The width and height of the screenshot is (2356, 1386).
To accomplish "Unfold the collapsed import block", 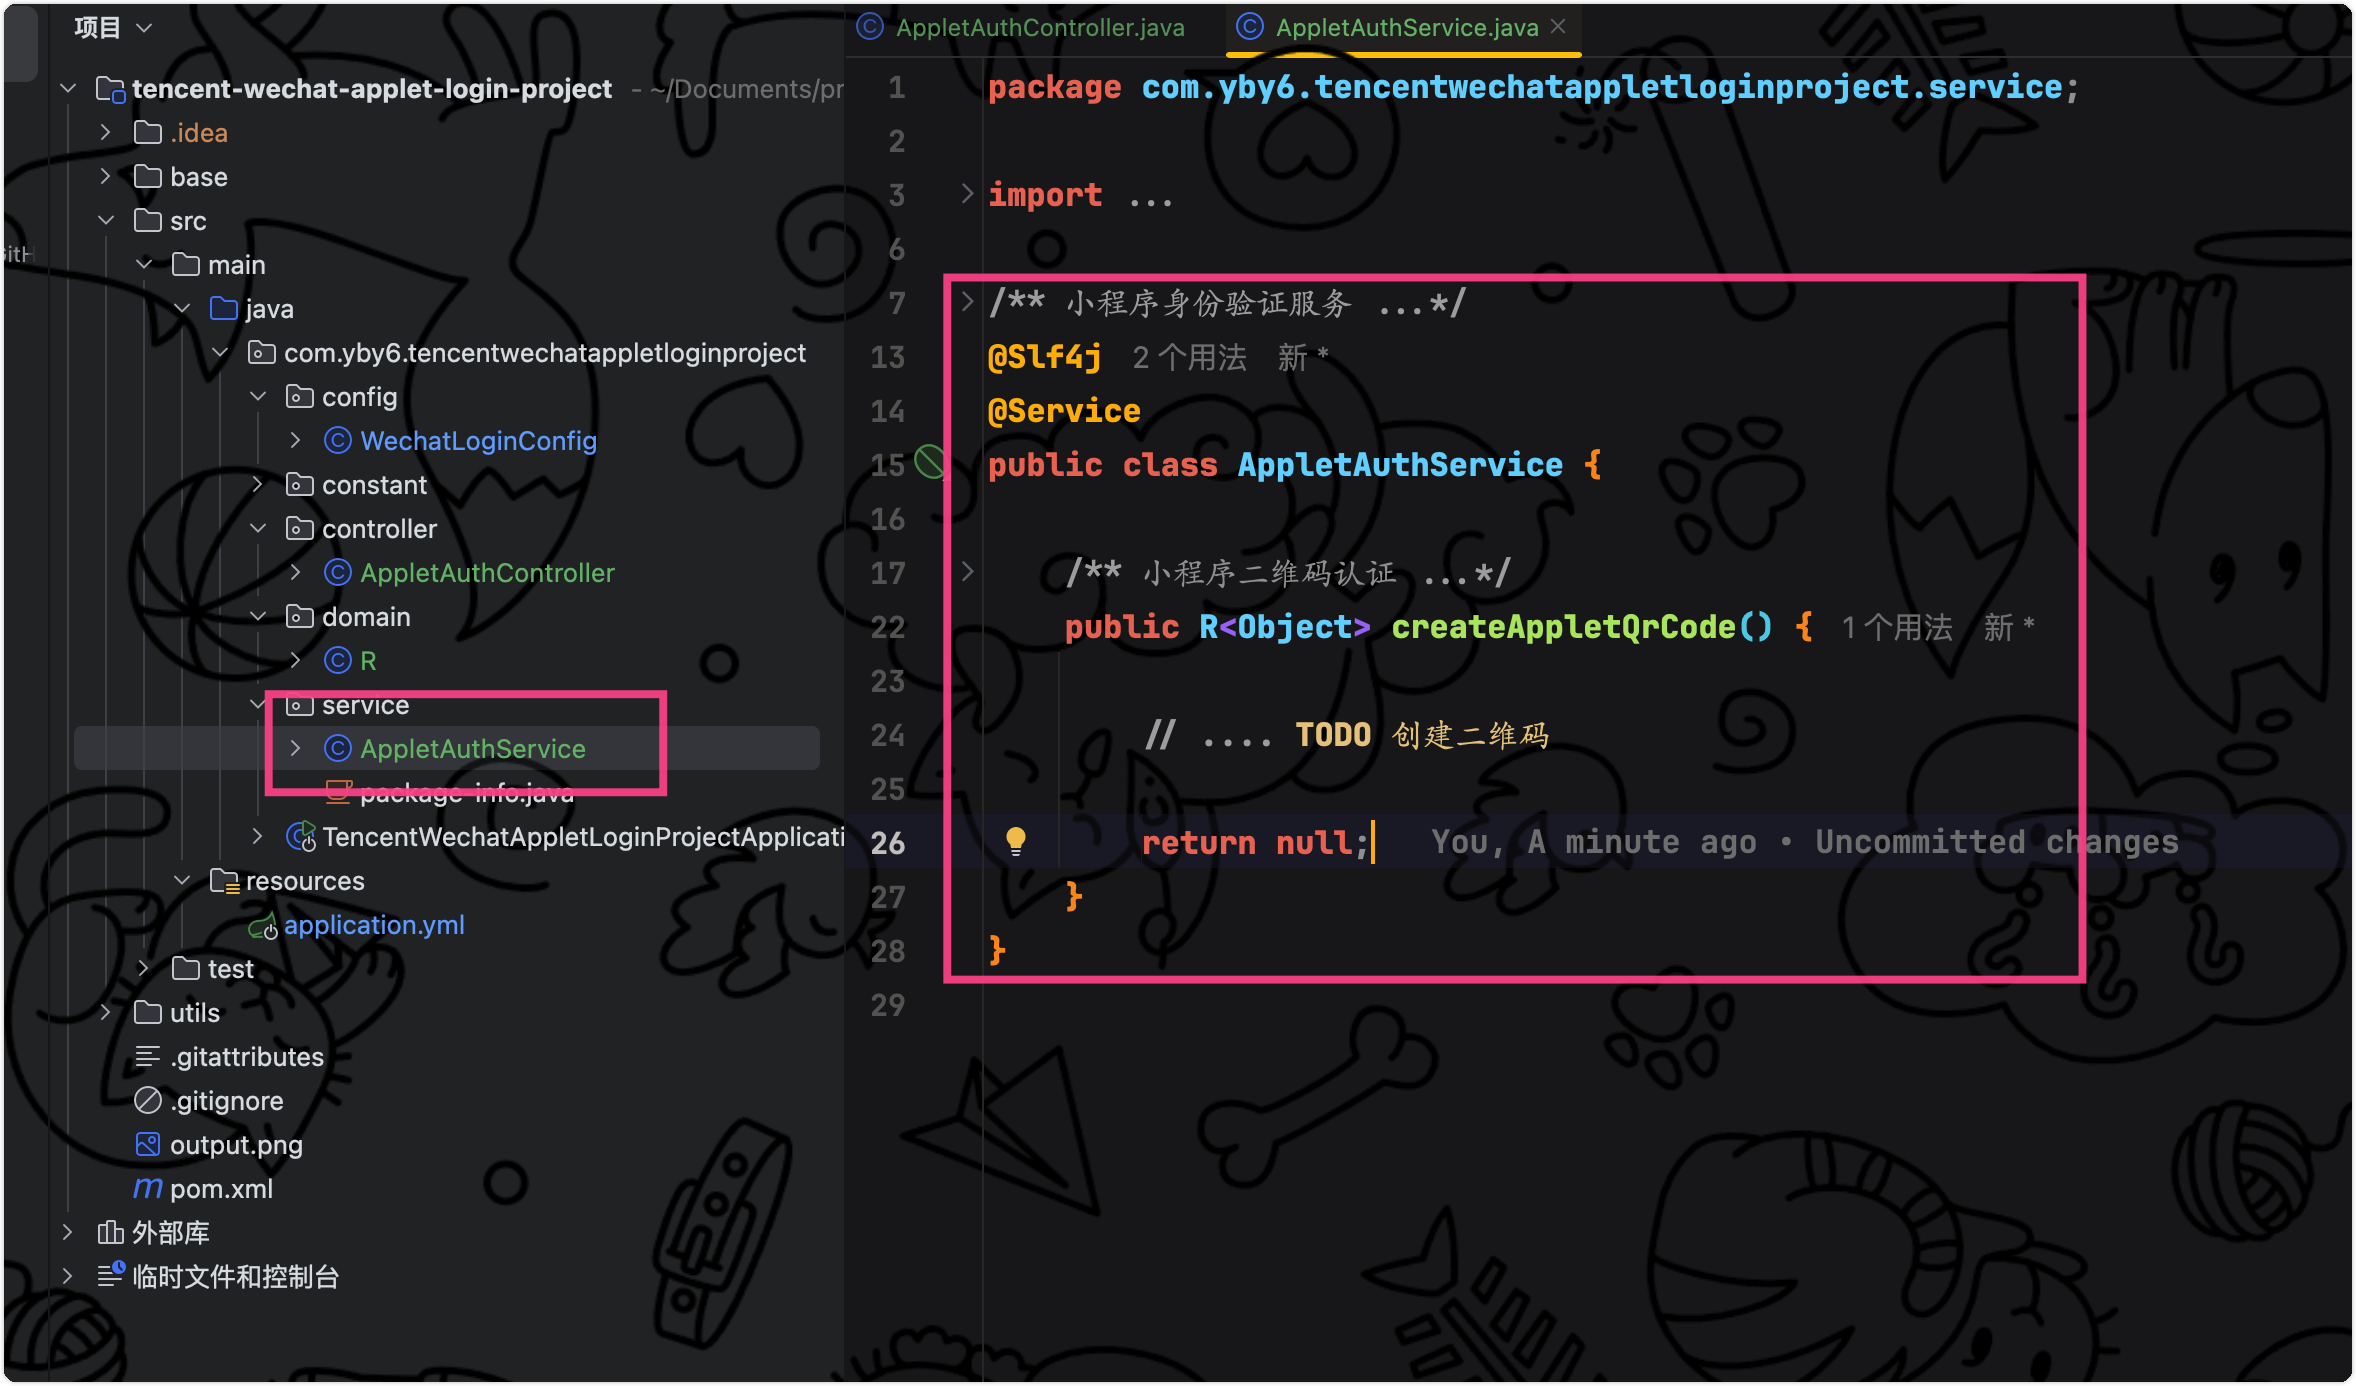I will [967, 194].
